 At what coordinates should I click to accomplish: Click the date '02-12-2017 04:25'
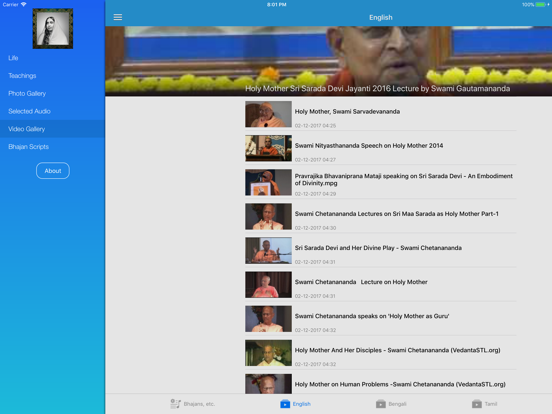pyautogui.click(x=315, y=126)
